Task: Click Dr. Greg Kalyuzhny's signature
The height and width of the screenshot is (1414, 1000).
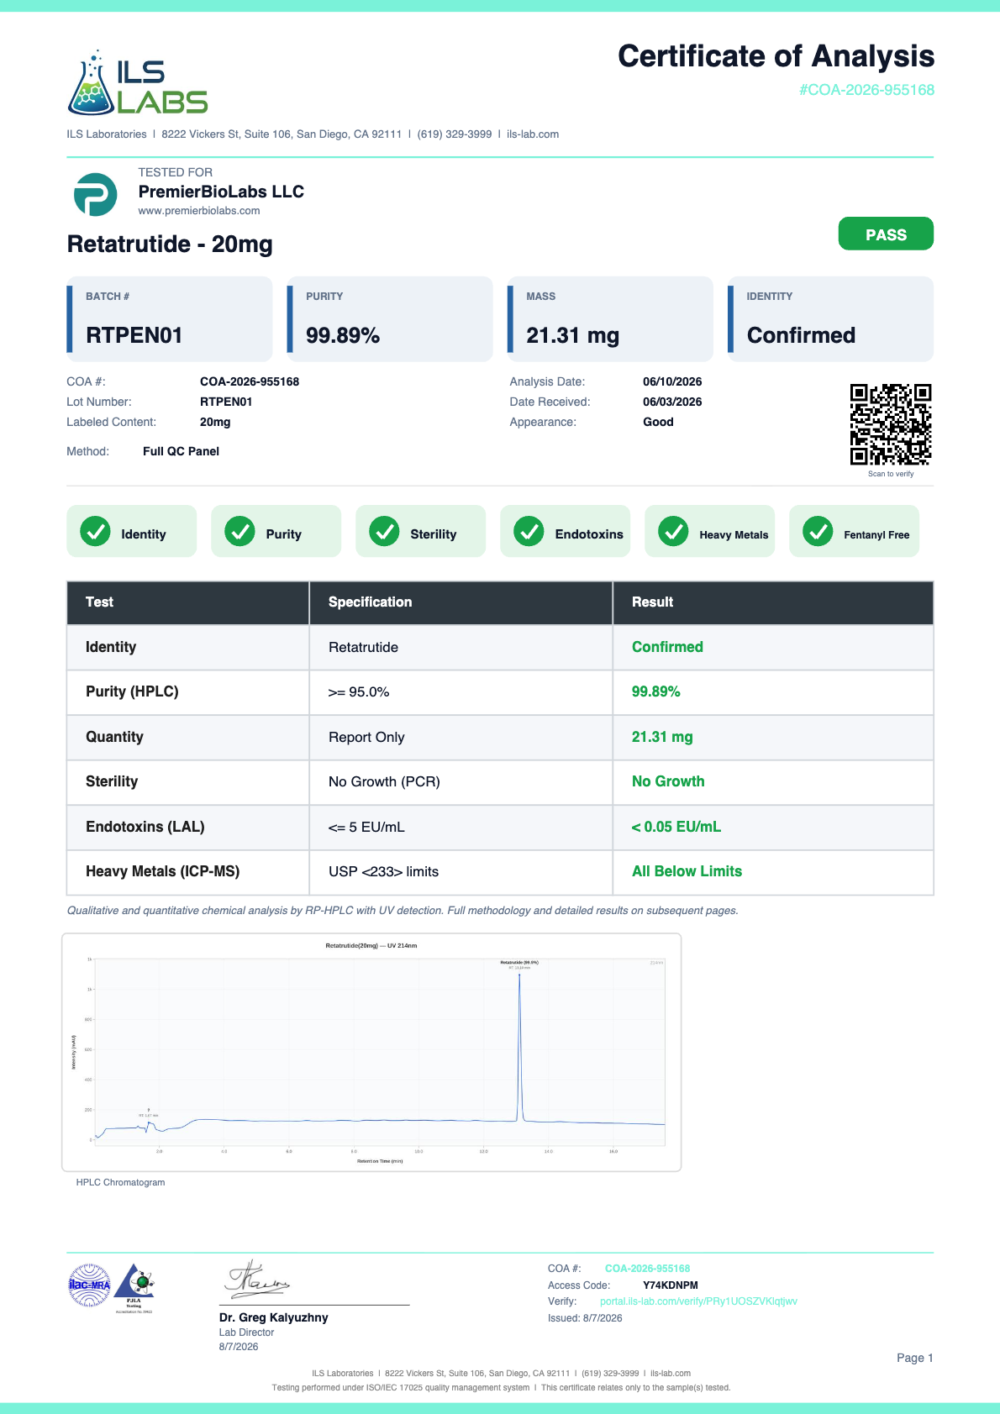Action: (x=257, y=1279)
